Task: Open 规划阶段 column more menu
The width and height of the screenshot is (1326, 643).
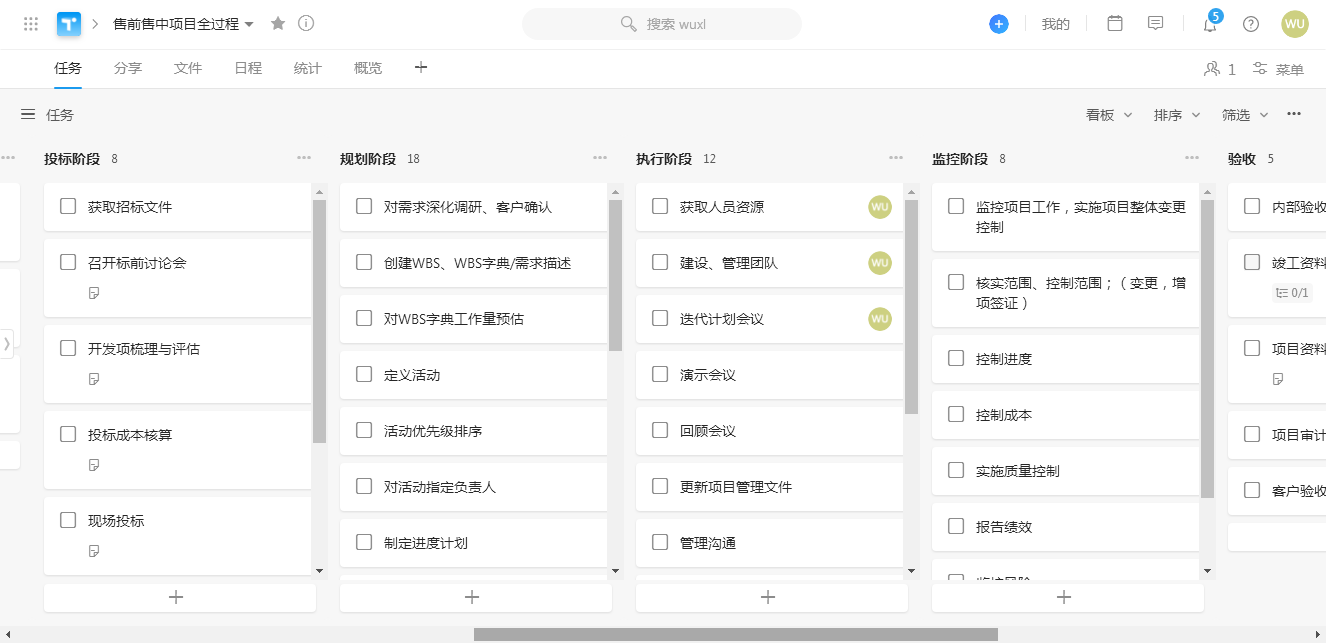Action: pyautogui.click(x=600, y=158)
